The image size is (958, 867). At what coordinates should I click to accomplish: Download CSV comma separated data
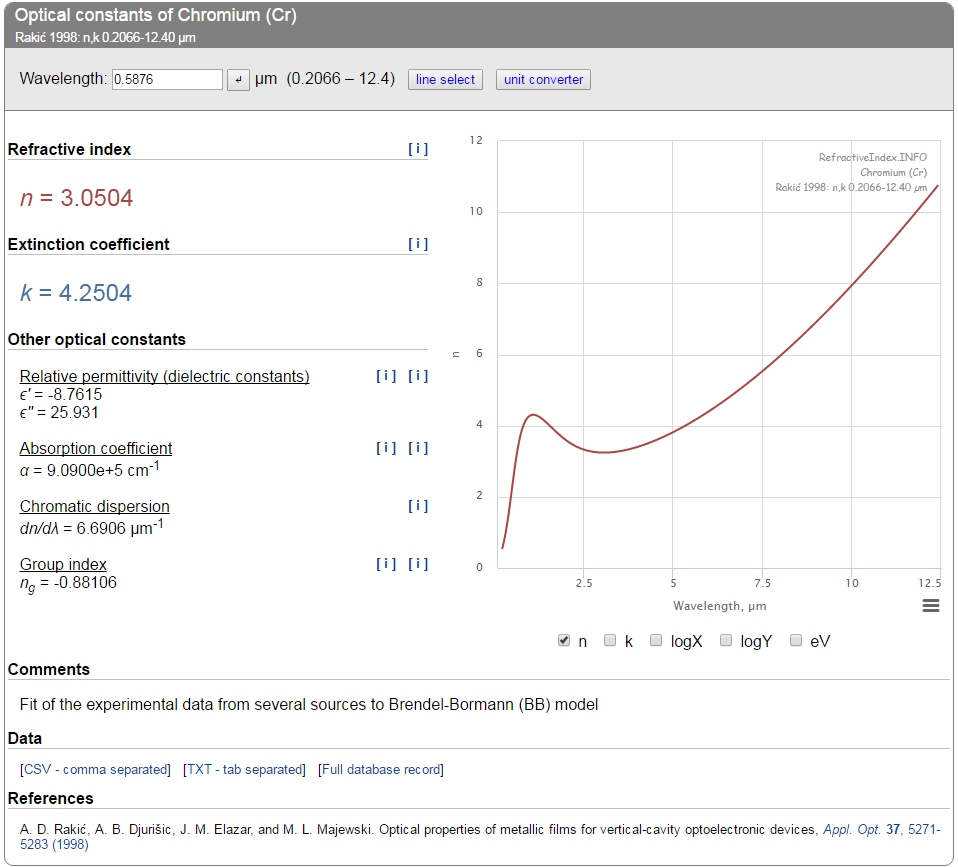[x=96, y=770]
